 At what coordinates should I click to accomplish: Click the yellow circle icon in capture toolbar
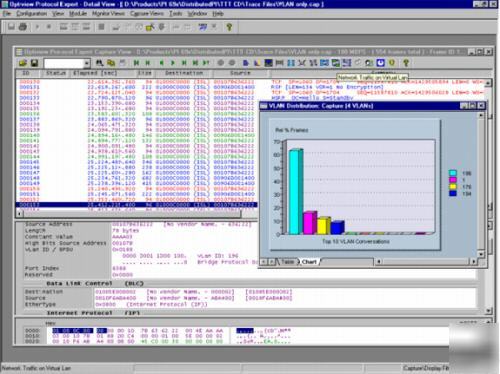pos(392,63)
